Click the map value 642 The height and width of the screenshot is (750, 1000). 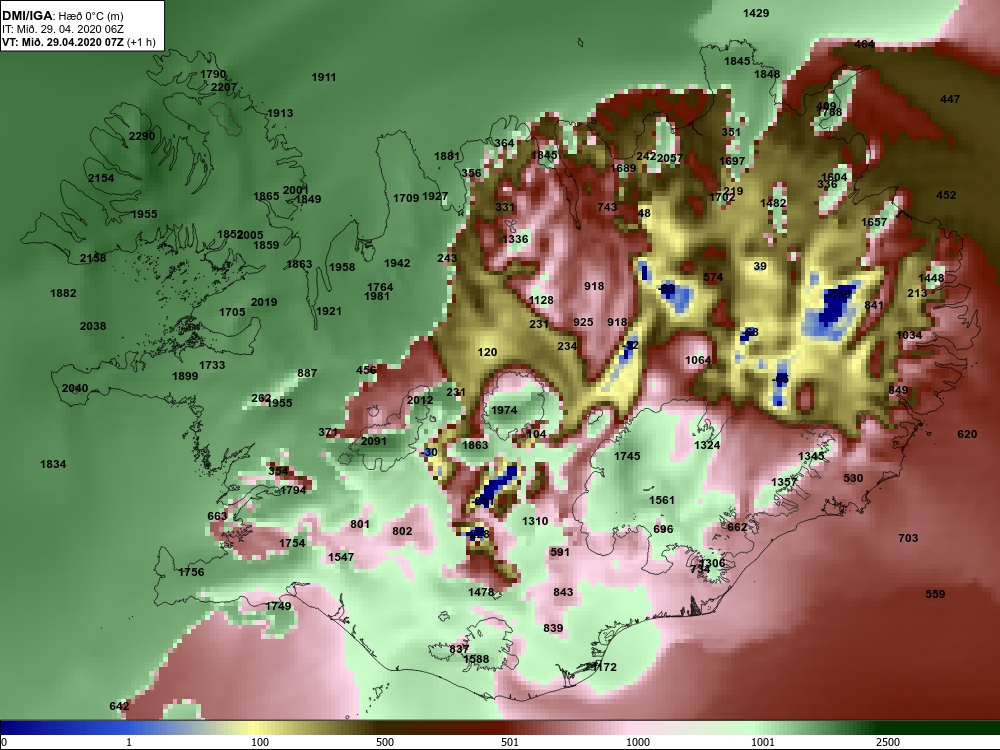point(119,706)
